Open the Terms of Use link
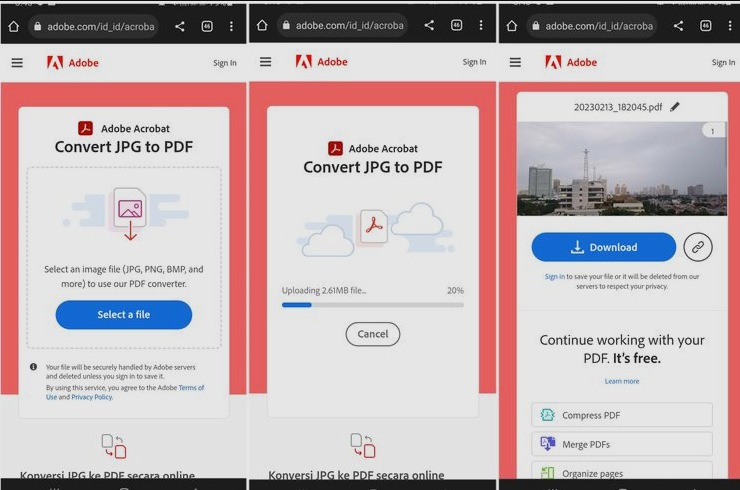The width and height of the screenshot is (740, 490). (x=125, y=392)
